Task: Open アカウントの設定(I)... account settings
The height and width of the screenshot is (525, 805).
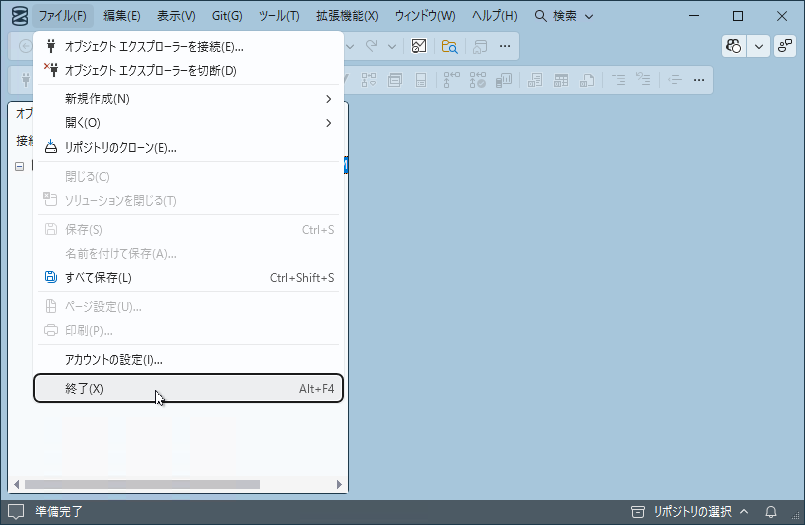Action: click(113, 359)
